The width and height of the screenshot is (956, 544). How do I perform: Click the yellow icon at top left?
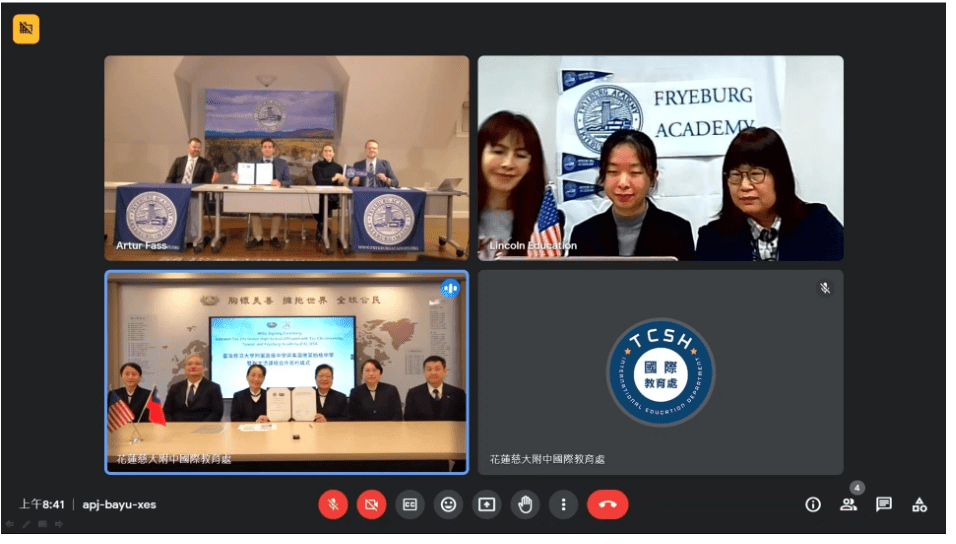tap(26, 29)
